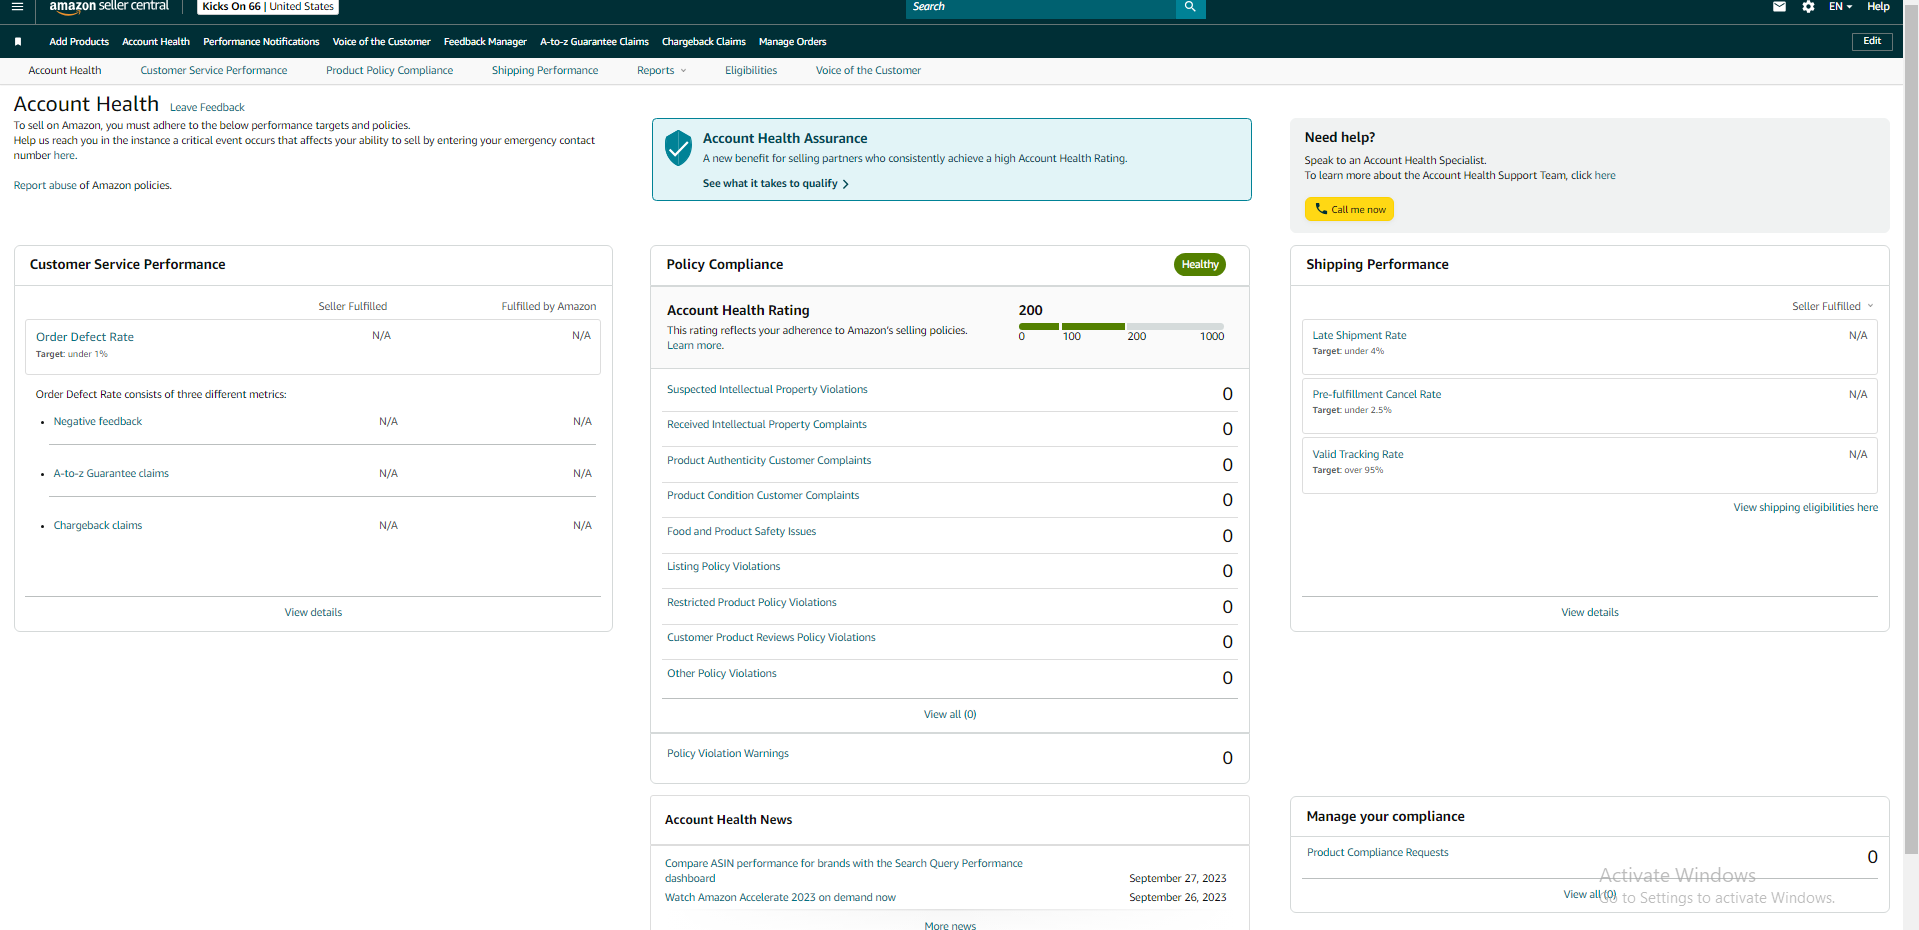Click 'here' Account Health Support Team link
Screen dimensions: 1919x930
tap(1604, 176)
